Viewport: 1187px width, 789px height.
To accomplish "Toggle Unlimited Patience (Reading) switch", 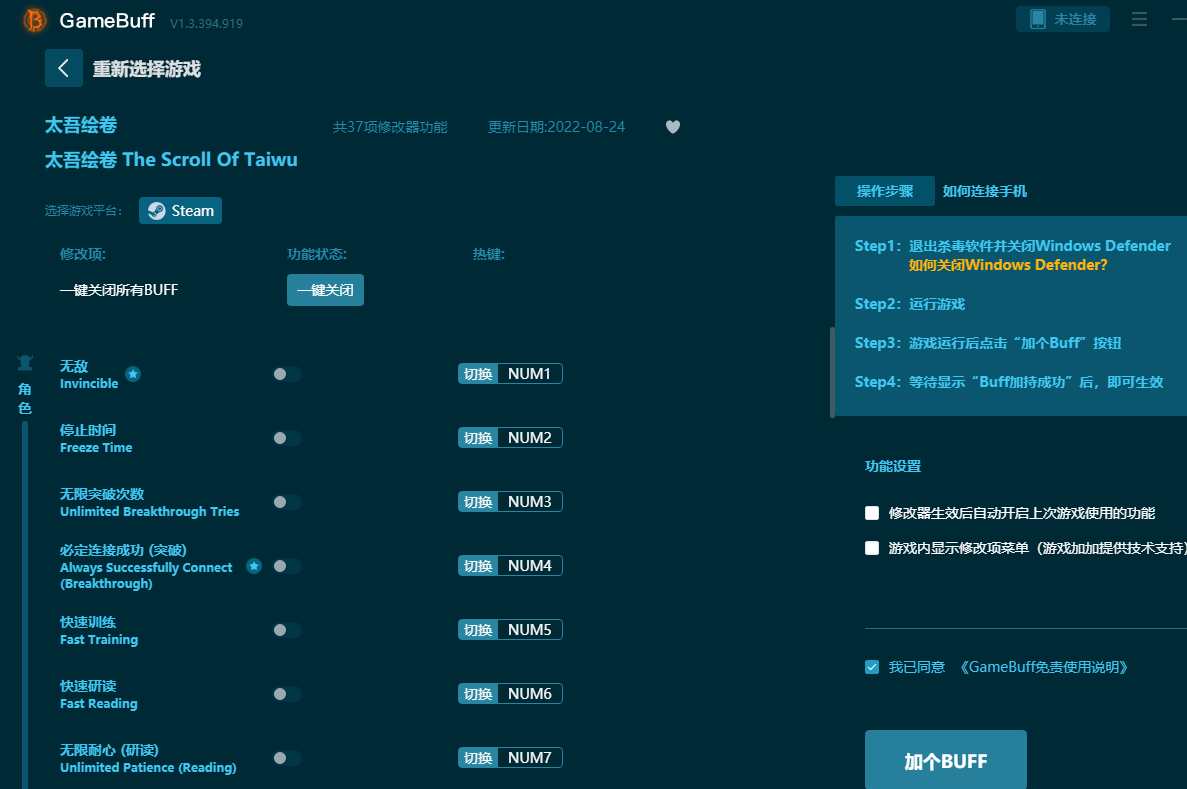I will (x=287, y=758).
